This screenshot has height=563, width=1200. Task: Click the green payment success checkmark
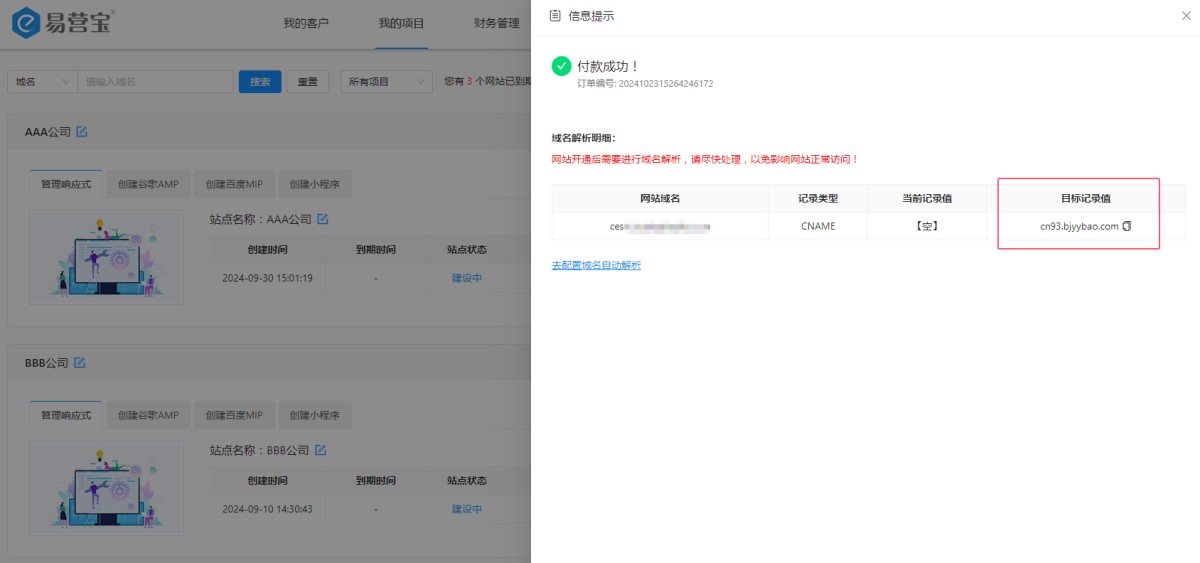[x=561, y=66]
